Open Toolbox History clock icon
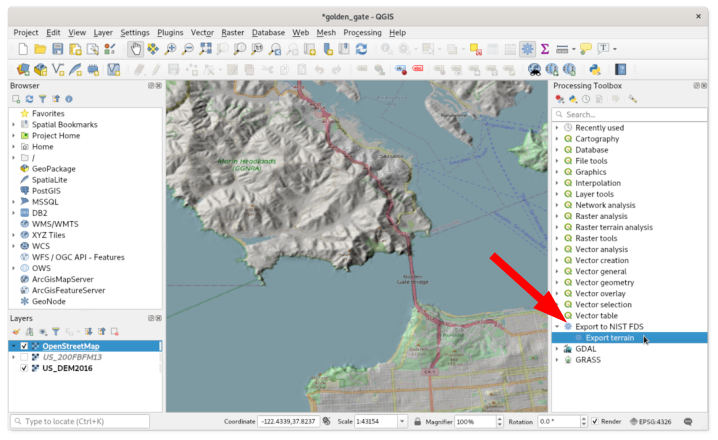This screenshot has width=718, height=440. point(586,99)
